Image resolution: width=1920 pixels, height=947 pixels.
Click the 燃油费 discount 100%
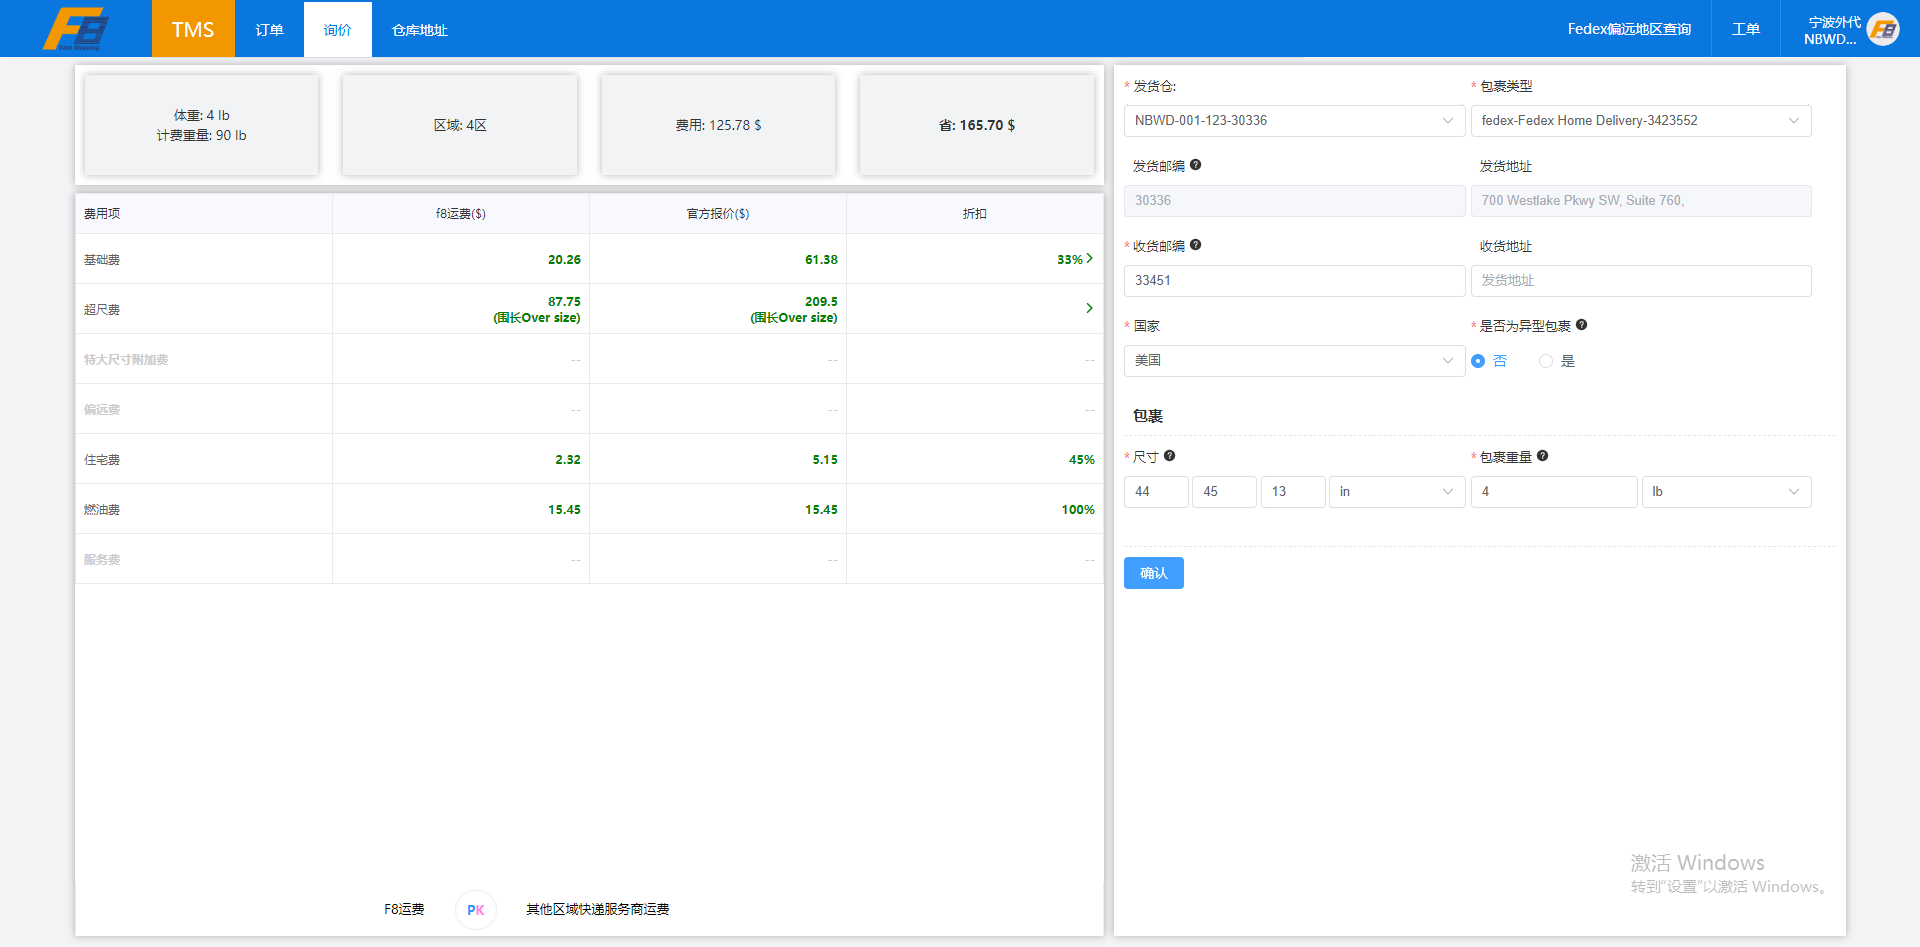(x=1078, y=510)
